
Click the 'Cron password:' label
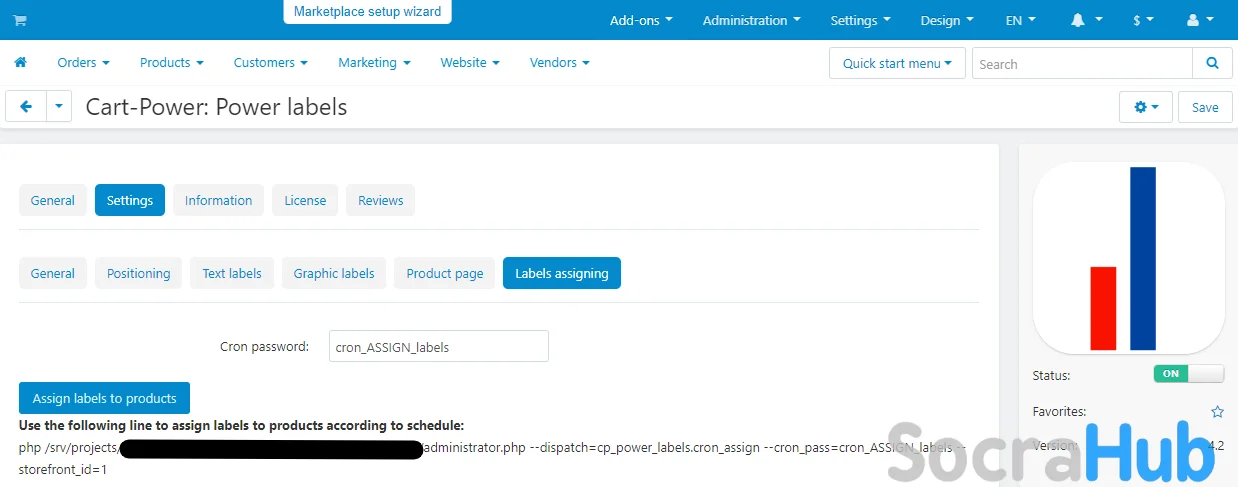(x=264, y=347)
